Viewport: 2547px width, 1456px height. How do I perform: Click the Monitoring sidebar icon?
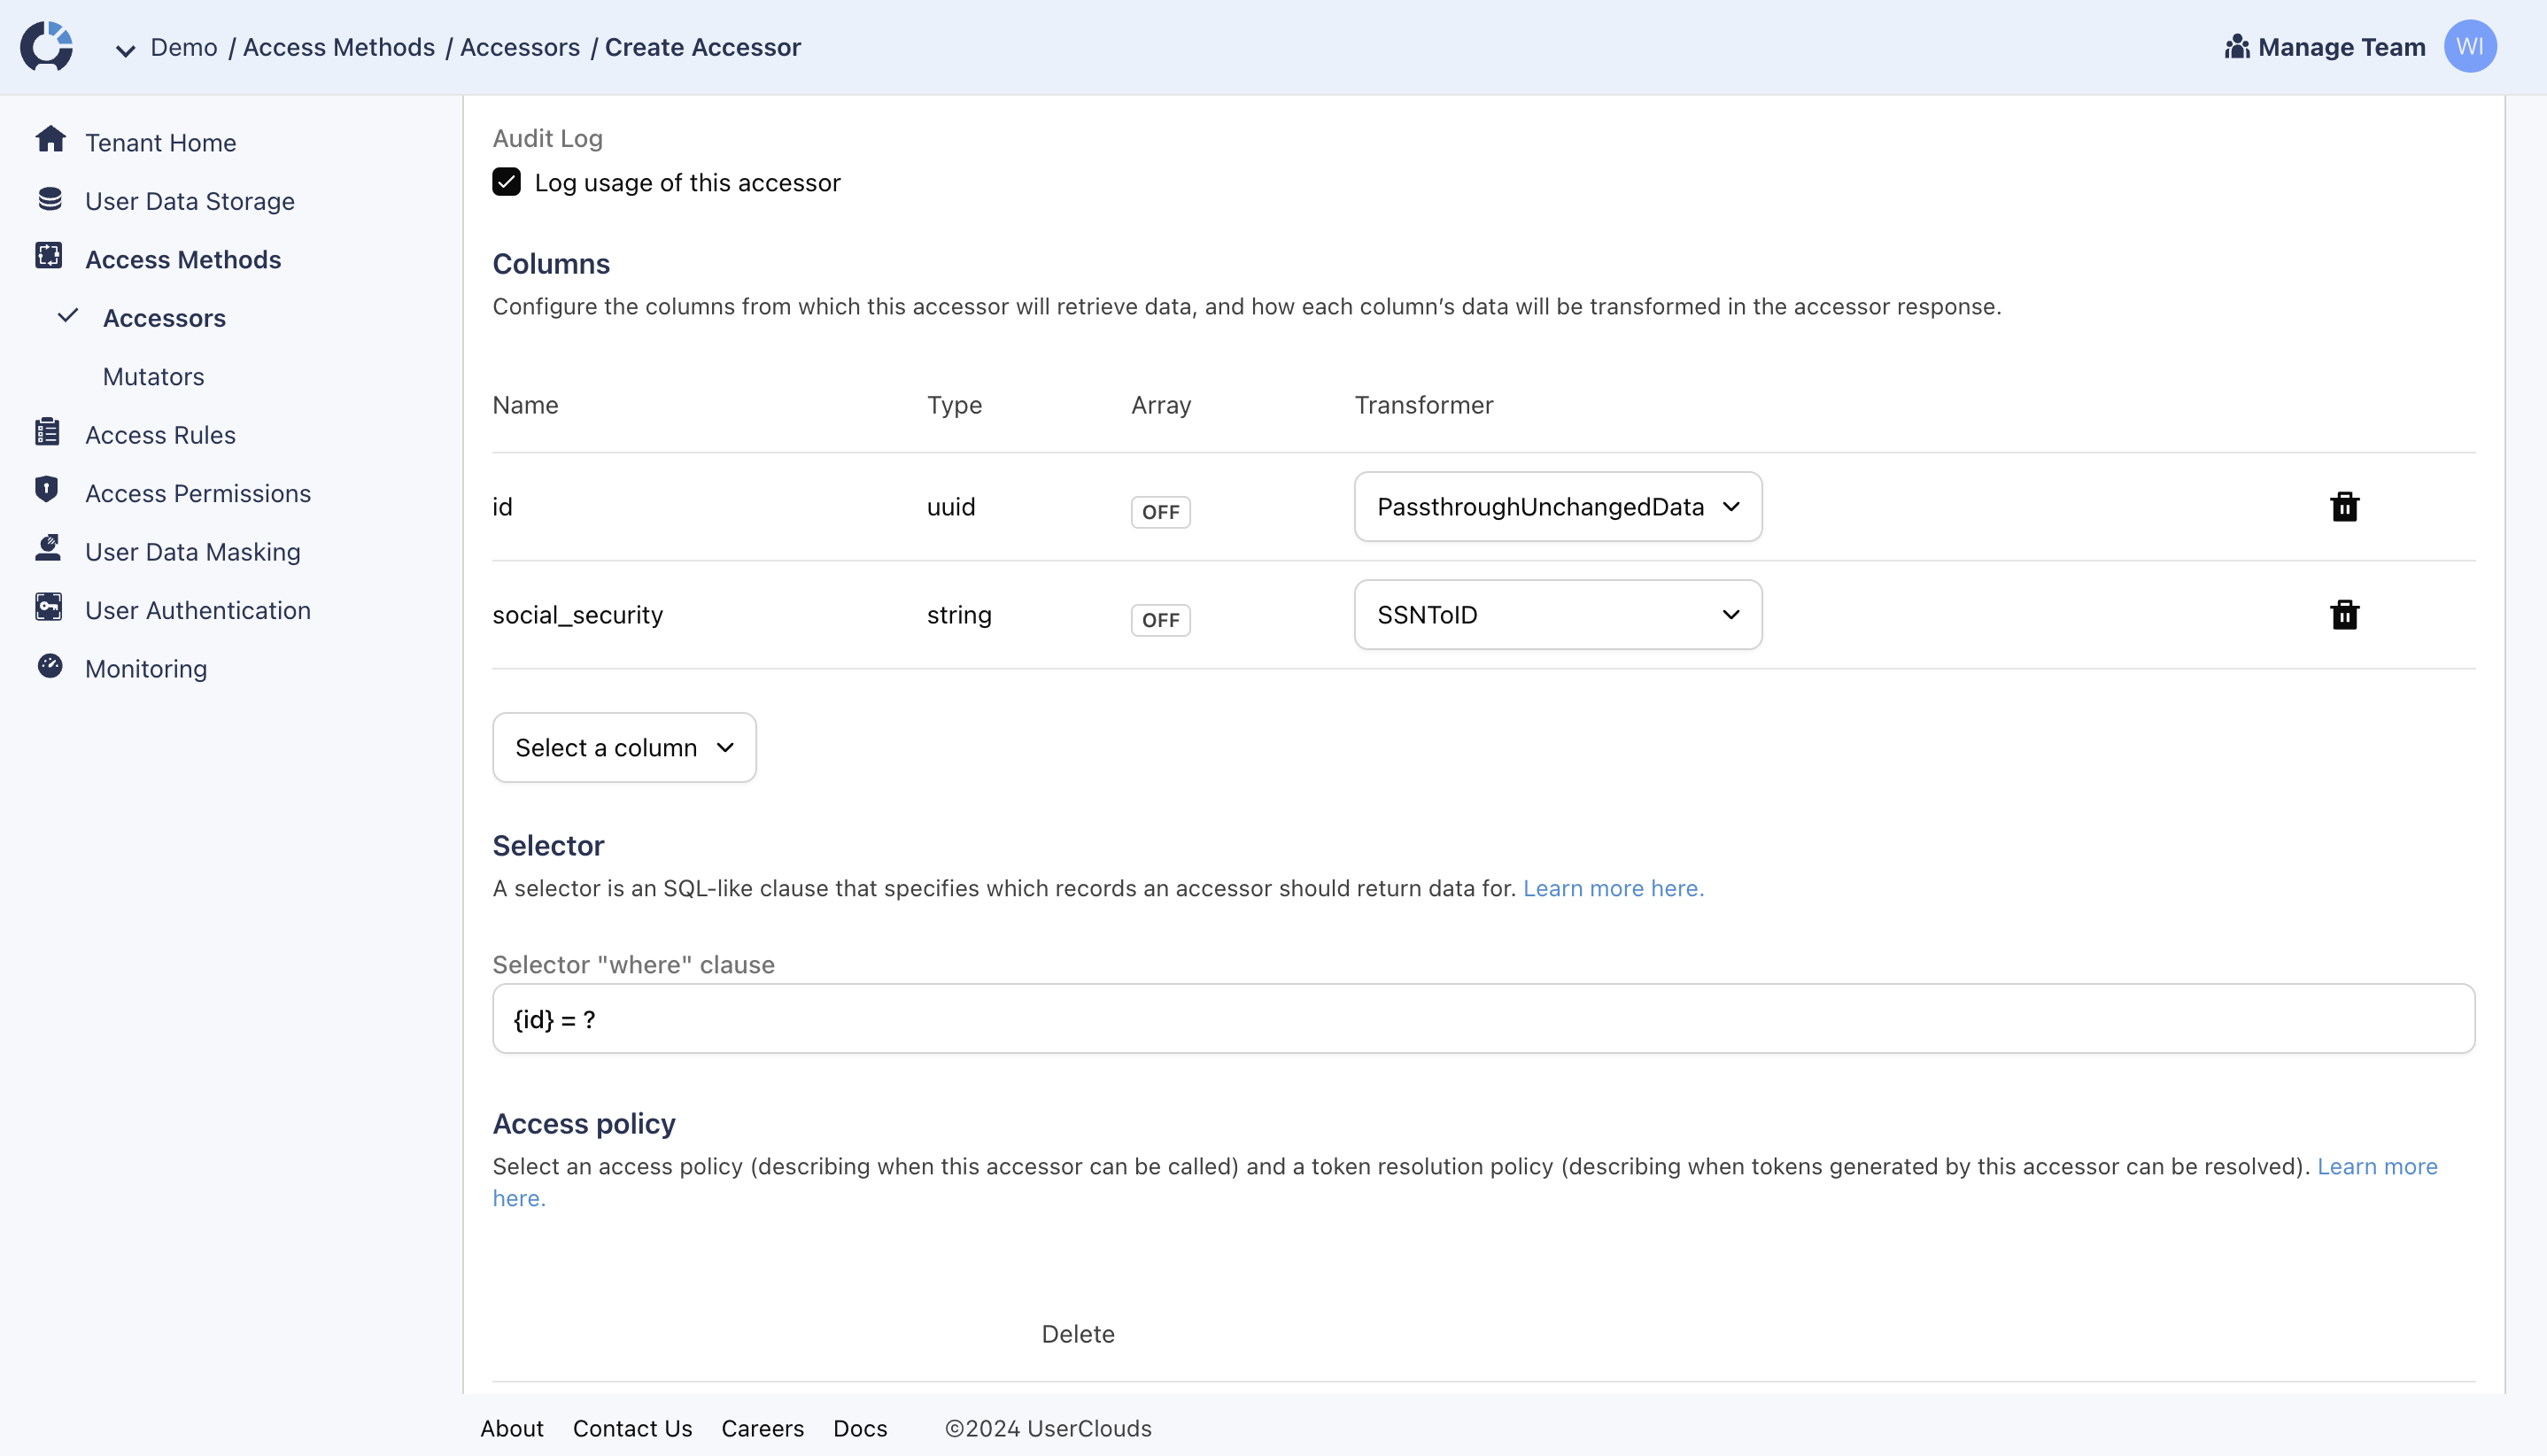pyautogui.click(x=49, y=667)
